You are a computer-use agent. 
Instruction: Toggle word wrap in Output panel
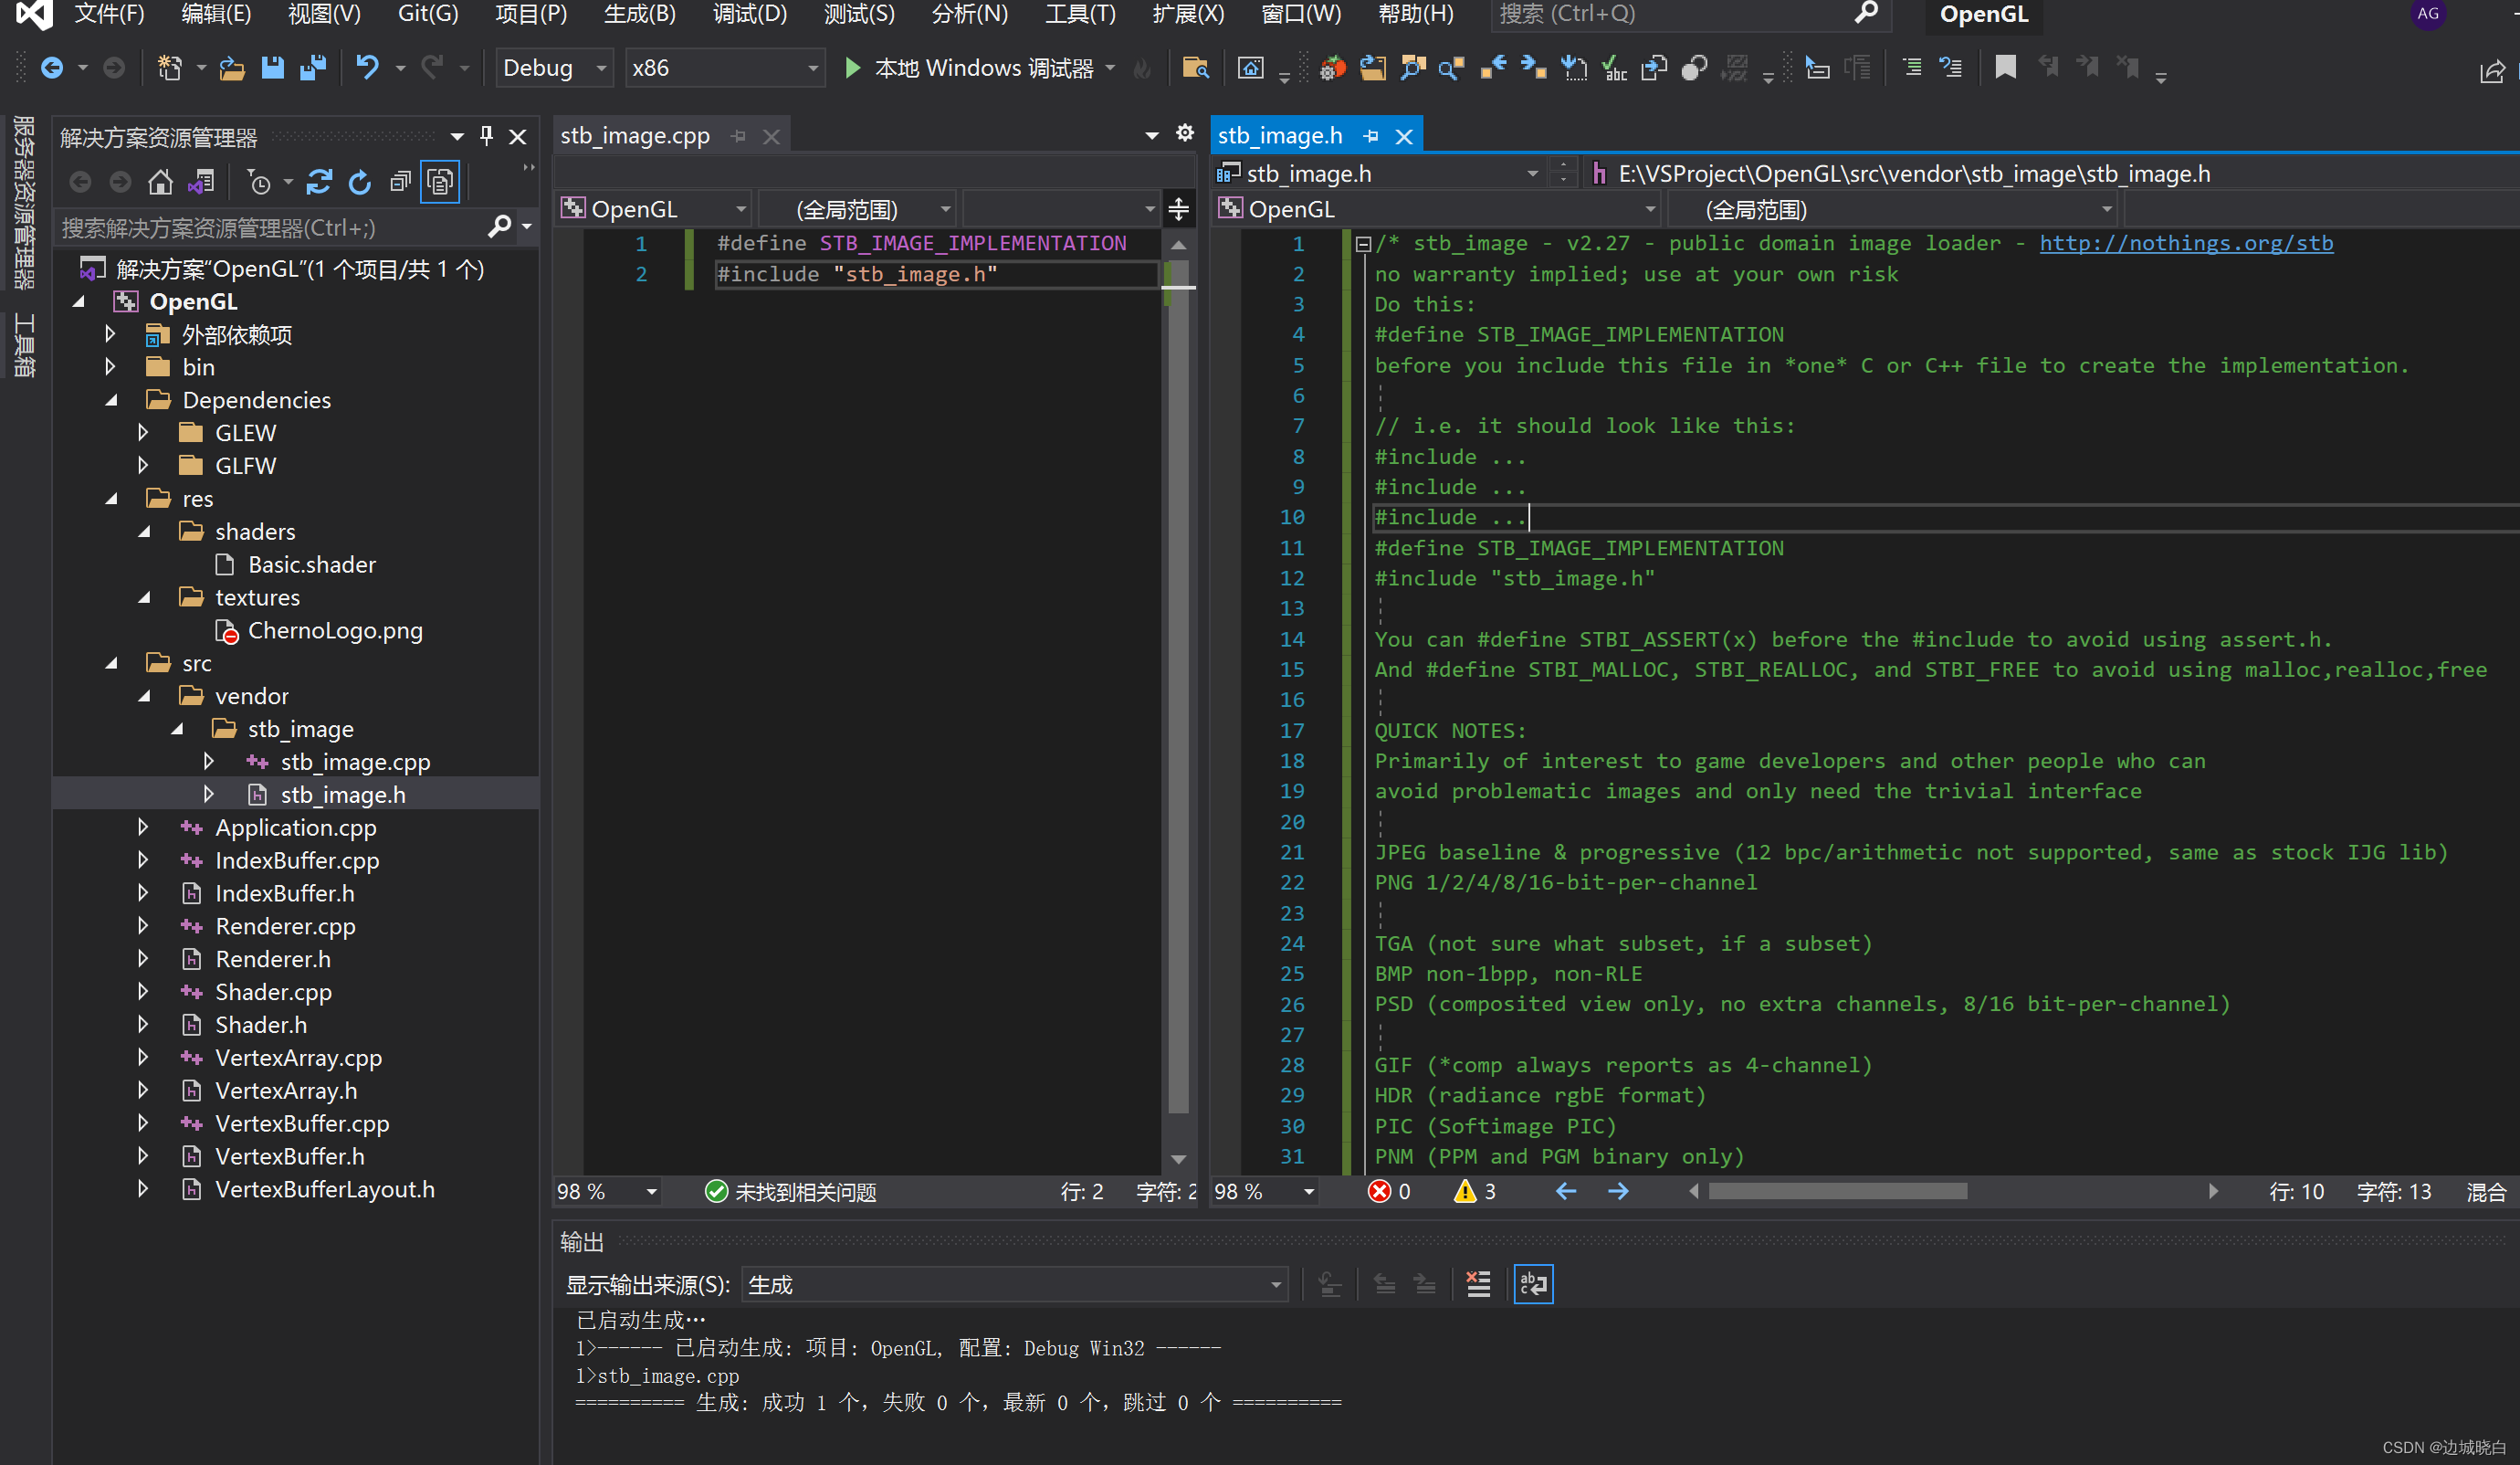[1533, 1284]
